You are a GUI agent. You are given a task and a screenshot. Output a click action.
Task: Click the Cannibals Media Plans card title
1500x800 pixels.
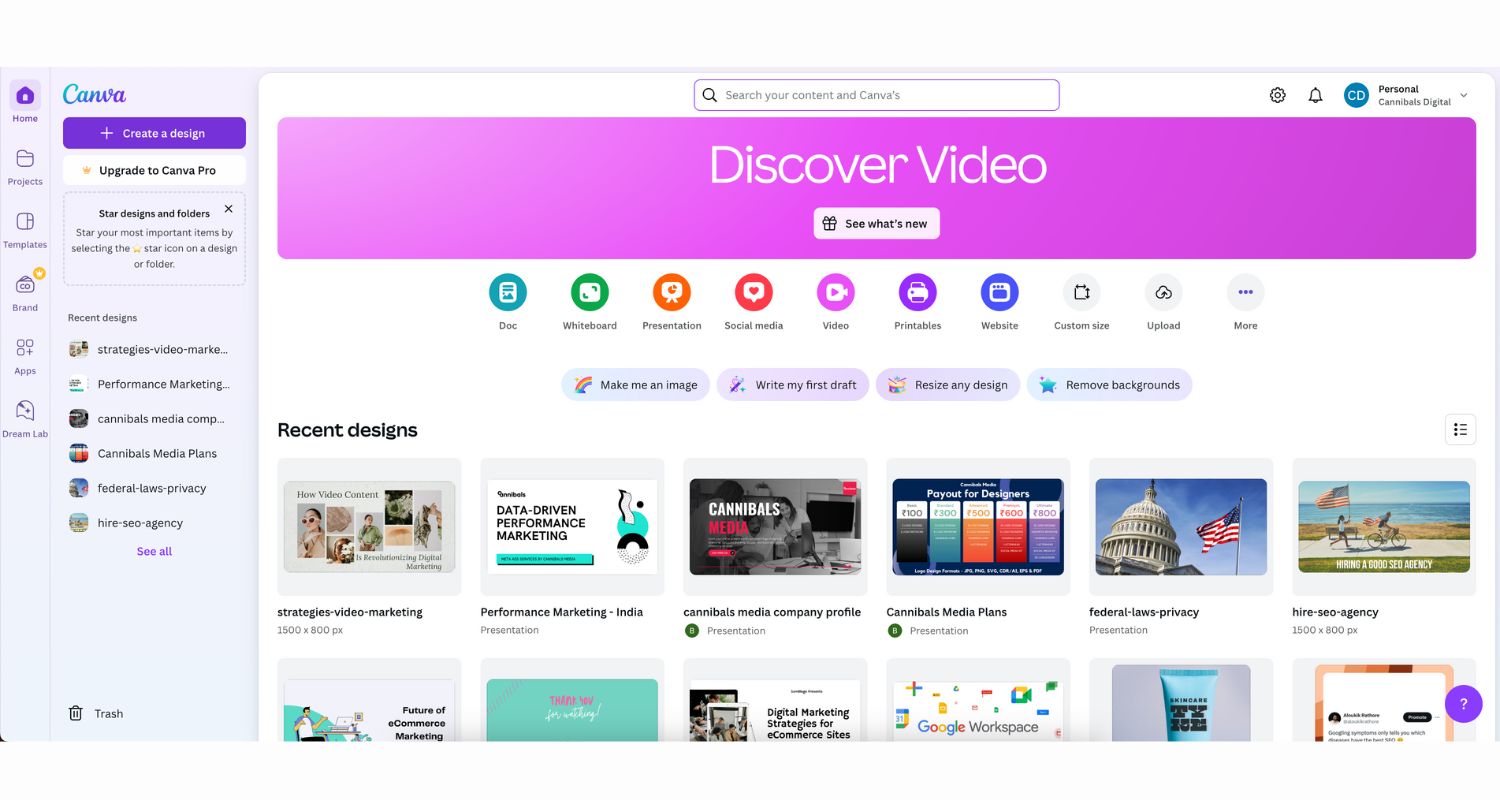[946, 612]
